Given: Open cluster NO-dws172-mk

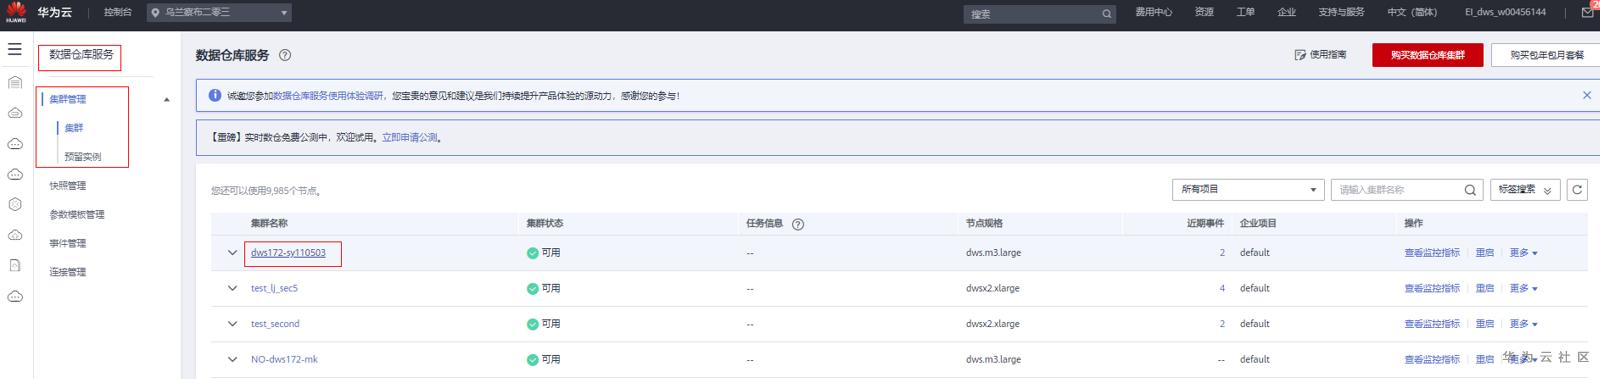Looking at the screenshot, I should click(284, 359).
